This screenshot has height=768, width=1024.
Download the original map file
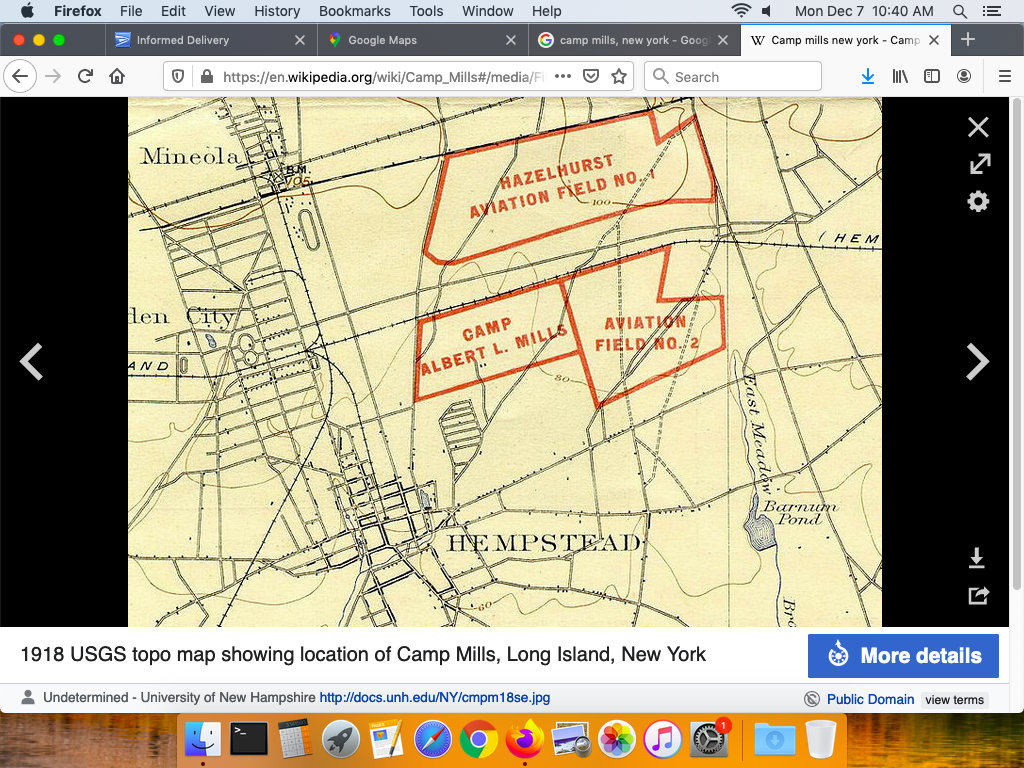click(x=978, y=558)
